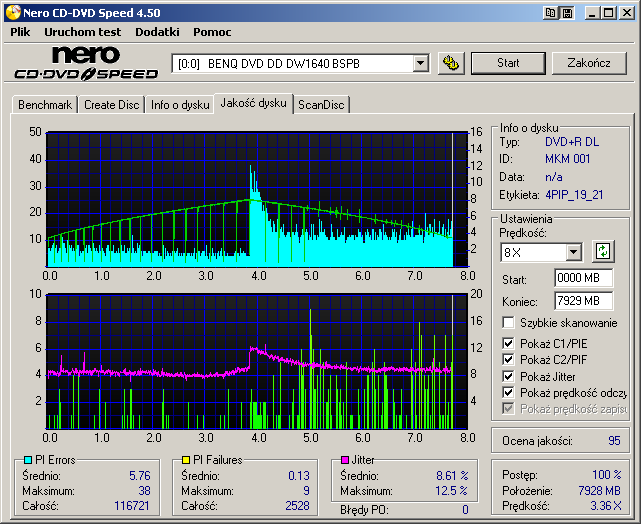Minimize the Nero window
Screen dimensions: 641x524
tap(592, 13)
